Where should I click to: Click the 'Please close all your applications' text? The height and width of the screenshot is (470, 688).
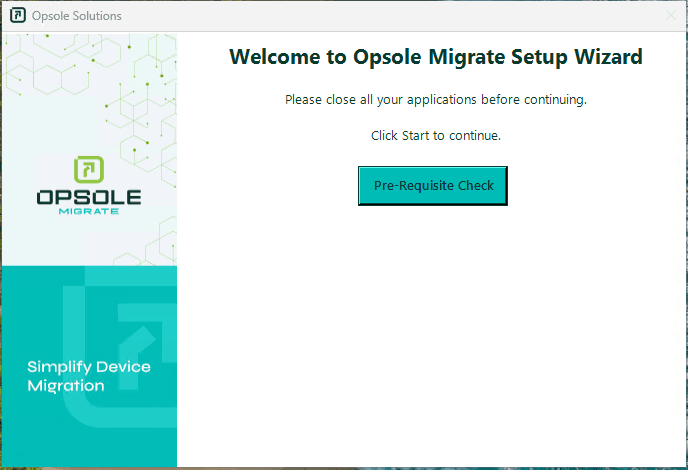(x=435, y=100)
